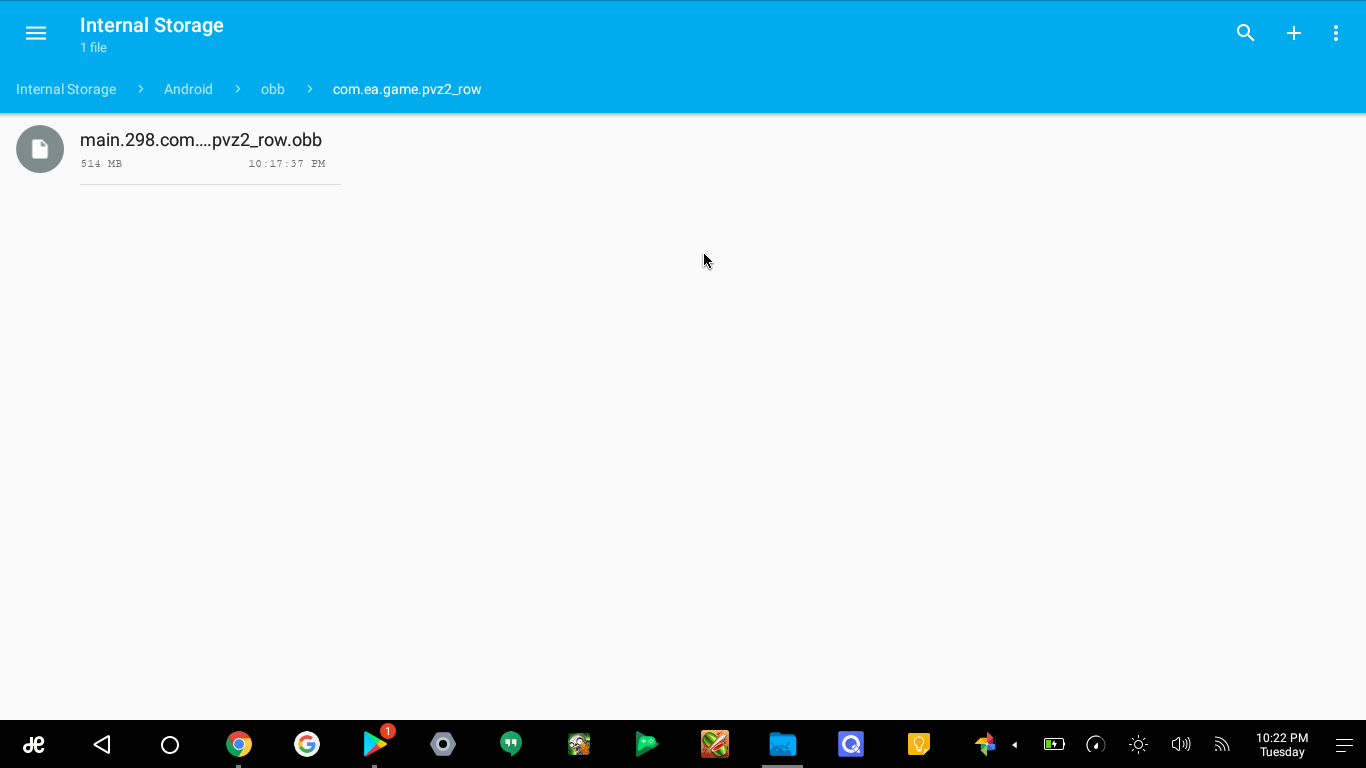Tap the plus icon to add new

point(1293,33)
